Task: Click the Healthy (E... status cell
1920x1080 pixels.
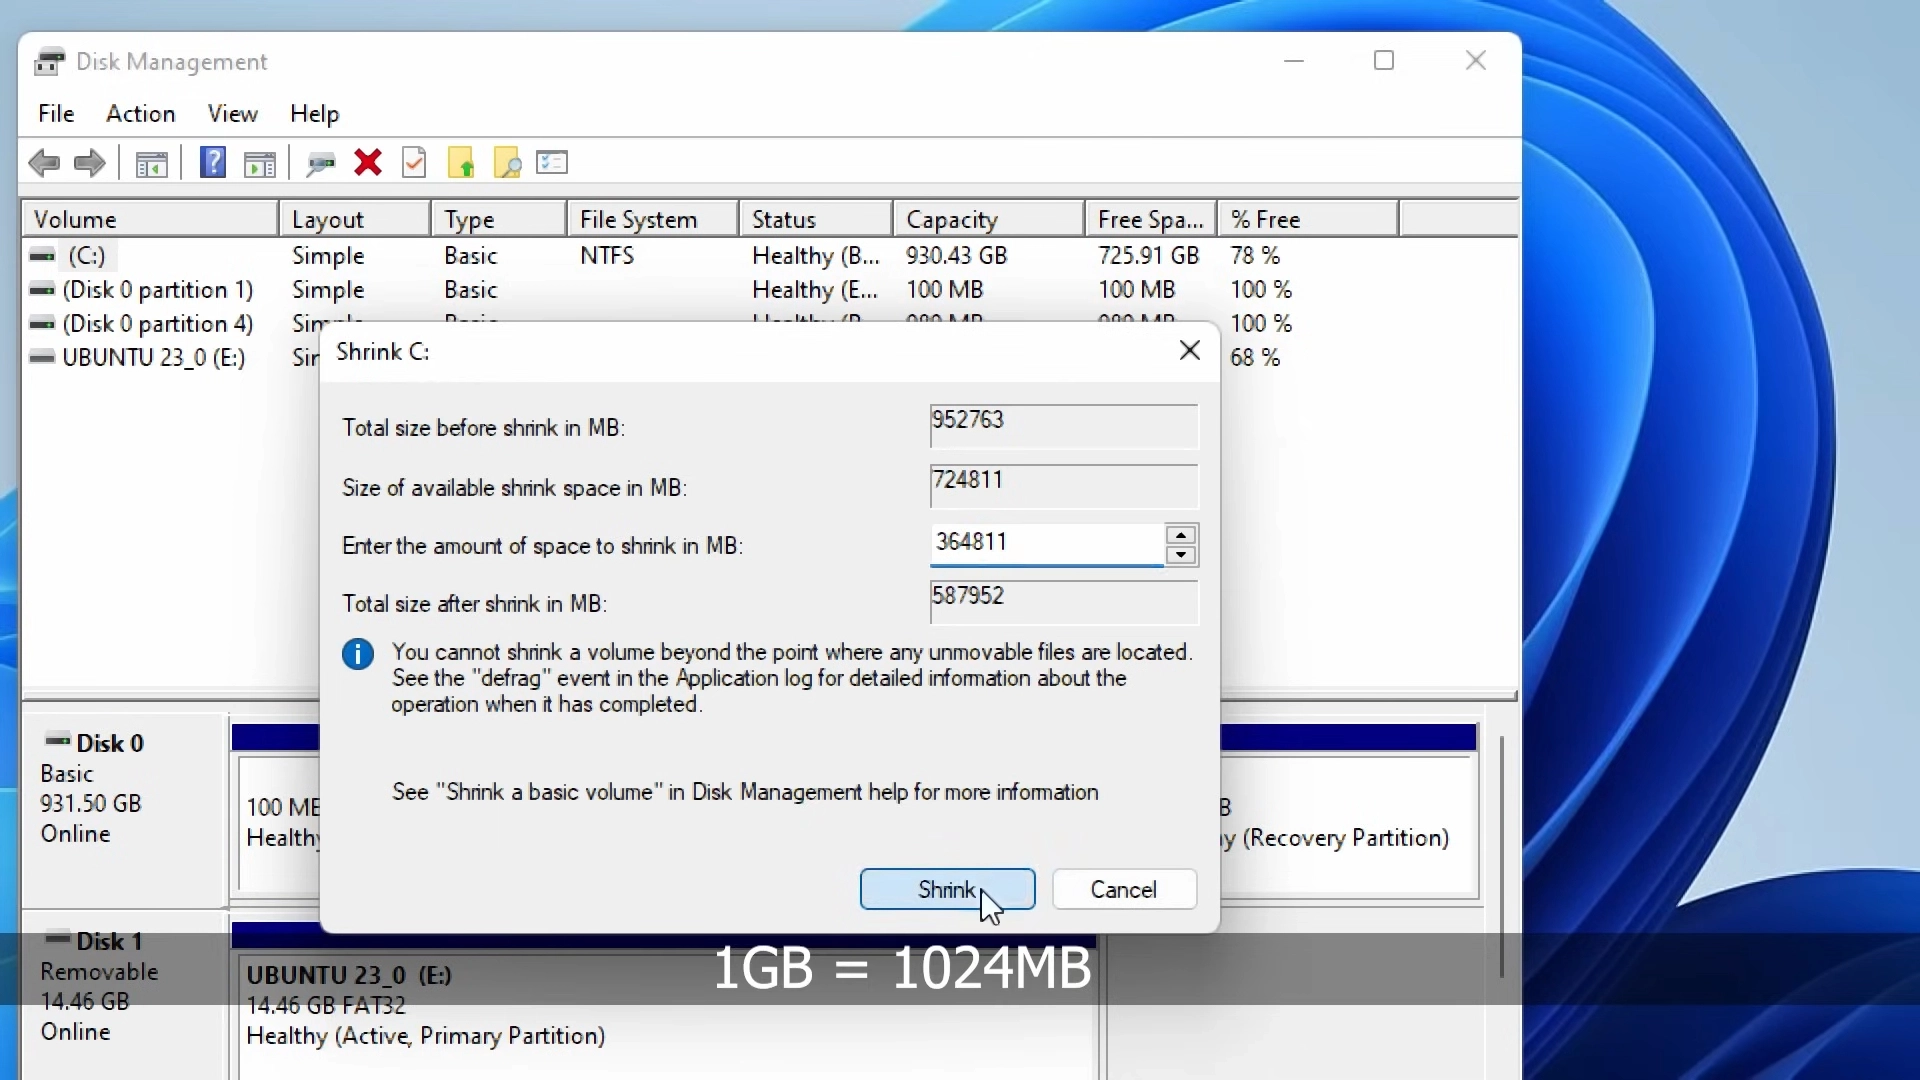Action: (816, 290)
